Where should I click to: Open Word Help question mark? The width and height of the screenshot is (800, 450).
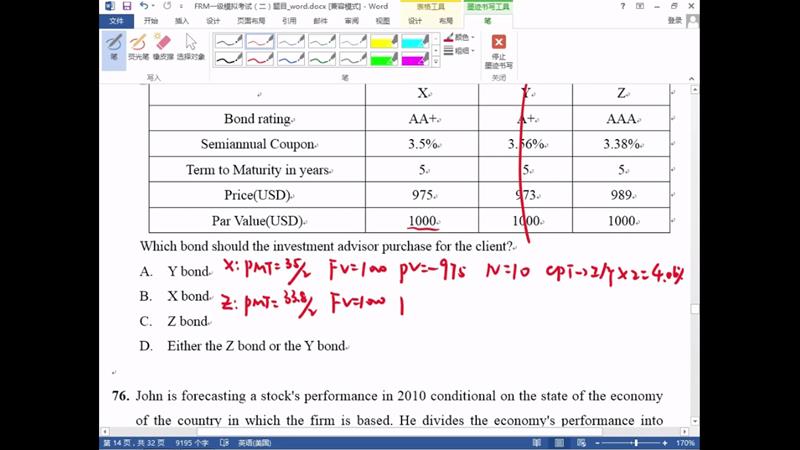click(x=622, y=6)
